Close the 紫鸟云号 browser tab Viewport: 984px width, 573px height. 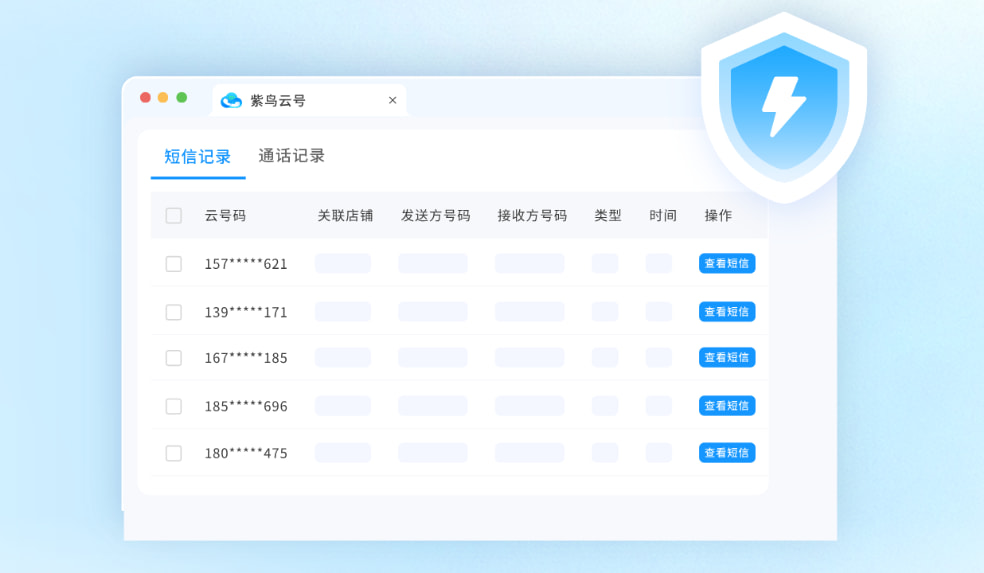tap(392, 100)
